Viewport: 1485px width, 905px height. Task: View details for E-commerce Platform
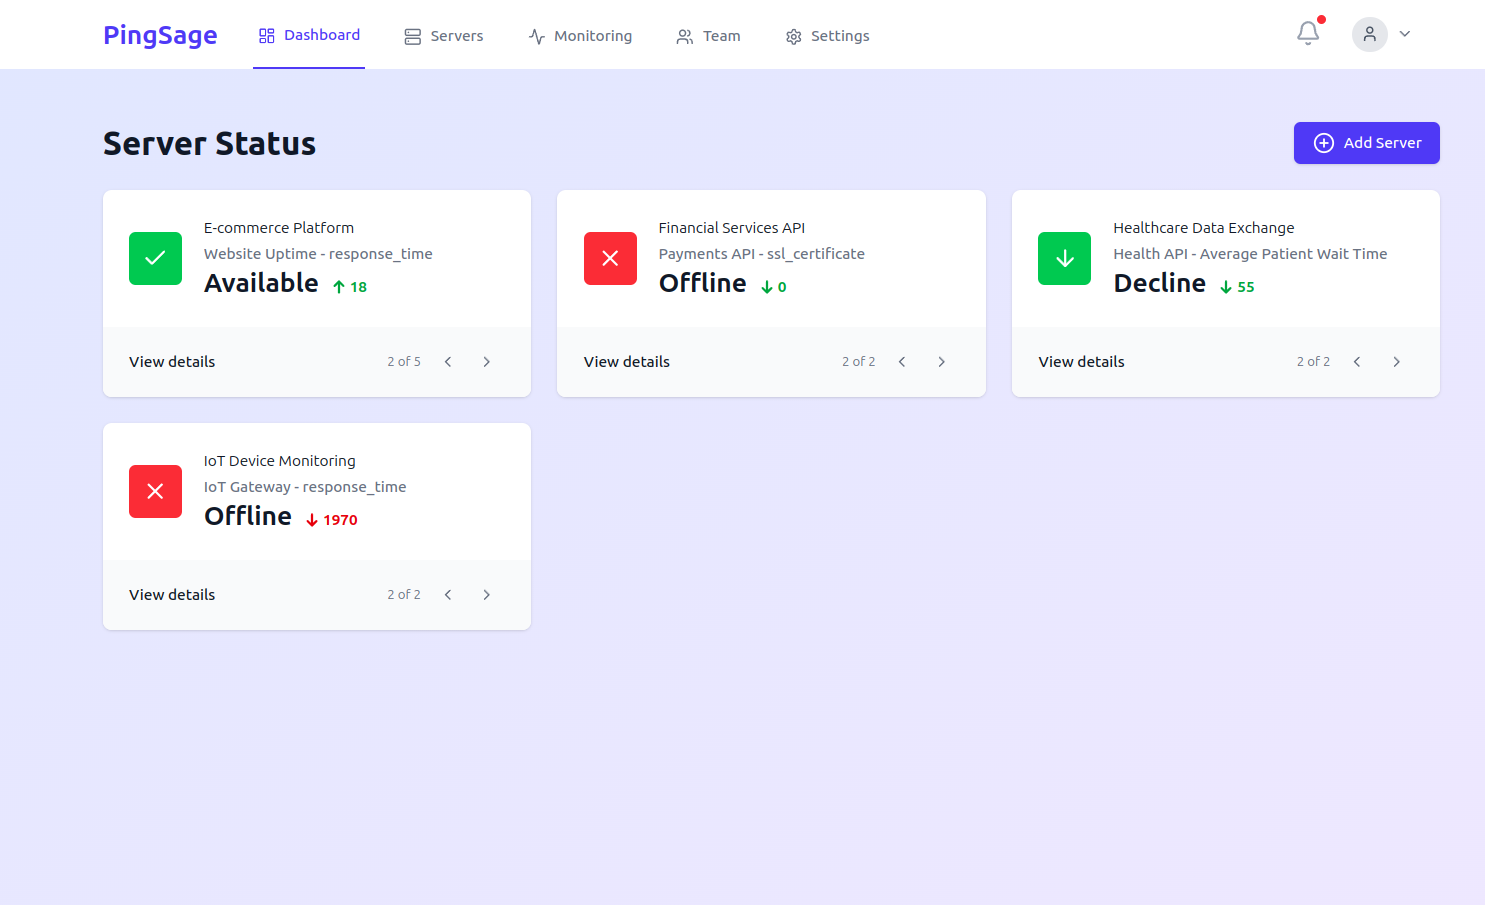tap(172, 362)
